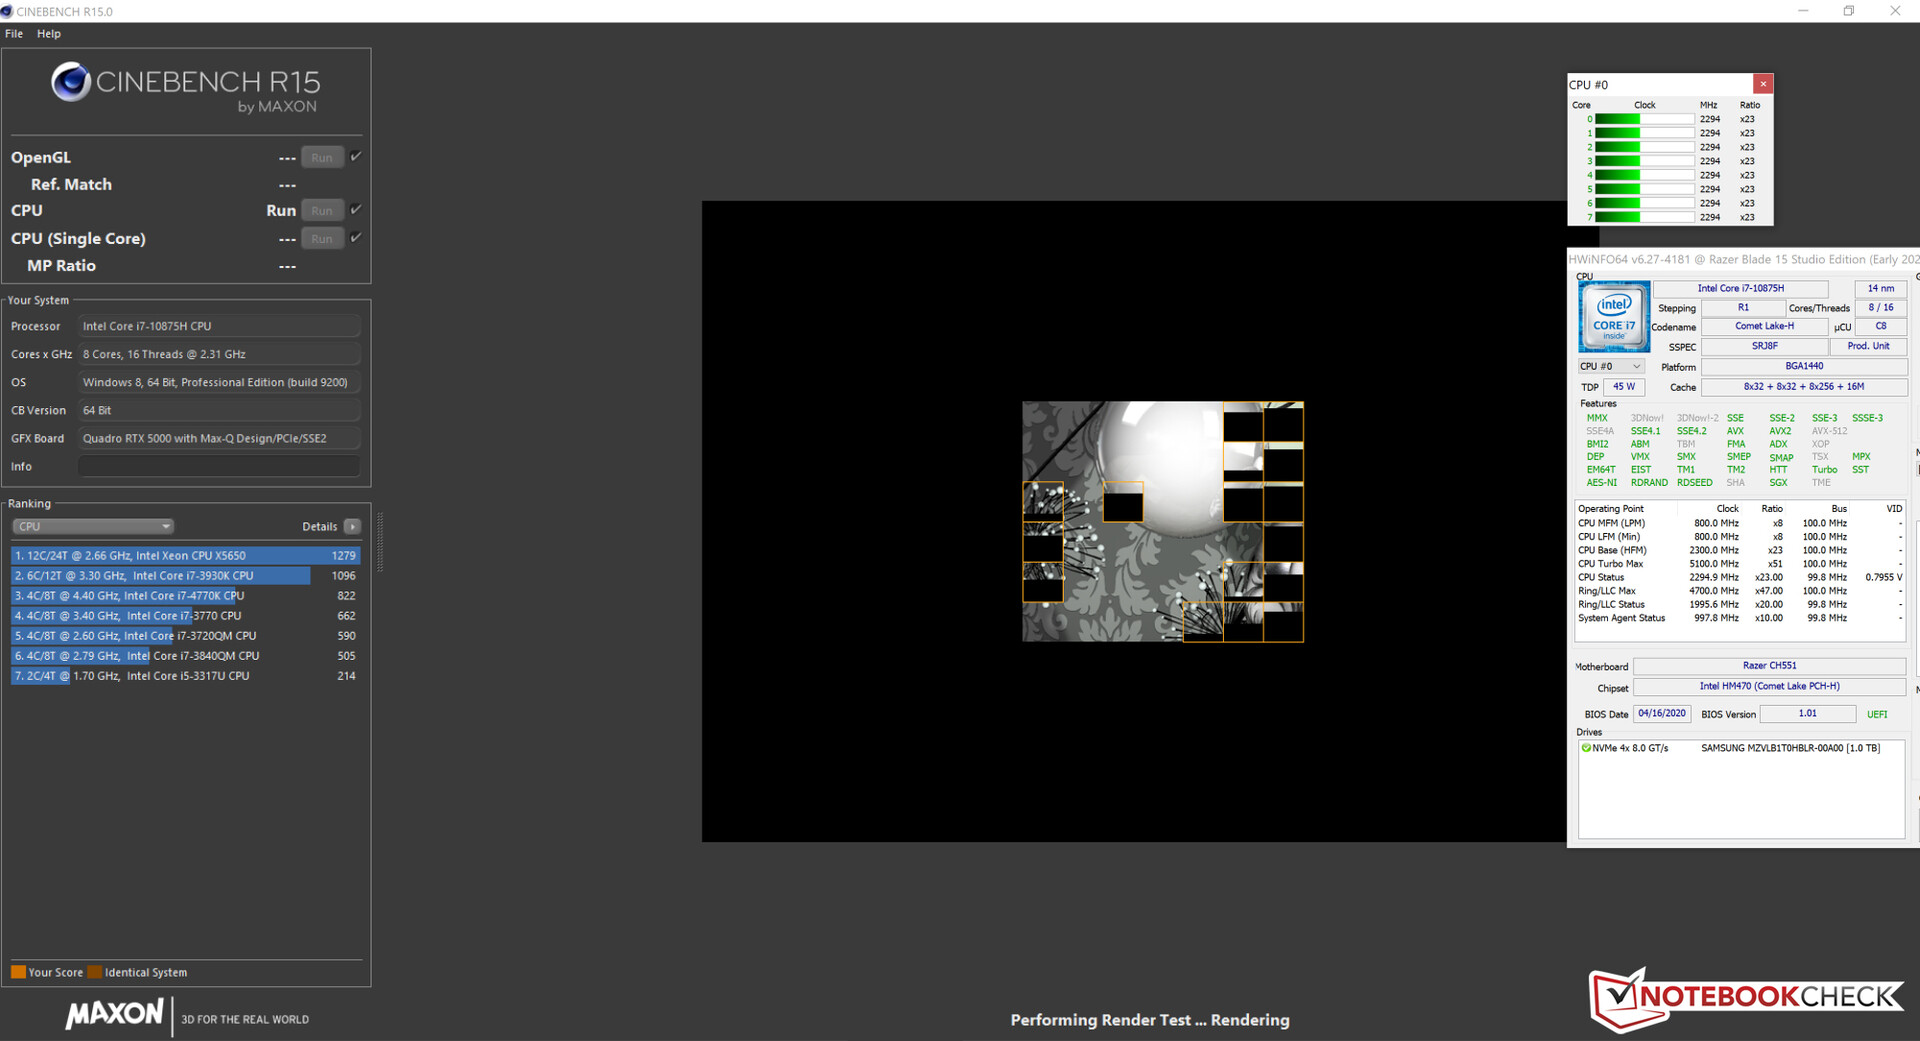Image resolution: width=1920 pixels, height=1041 pixels.
Task: Click the Run button for CPU
Action: pos(322,211)
